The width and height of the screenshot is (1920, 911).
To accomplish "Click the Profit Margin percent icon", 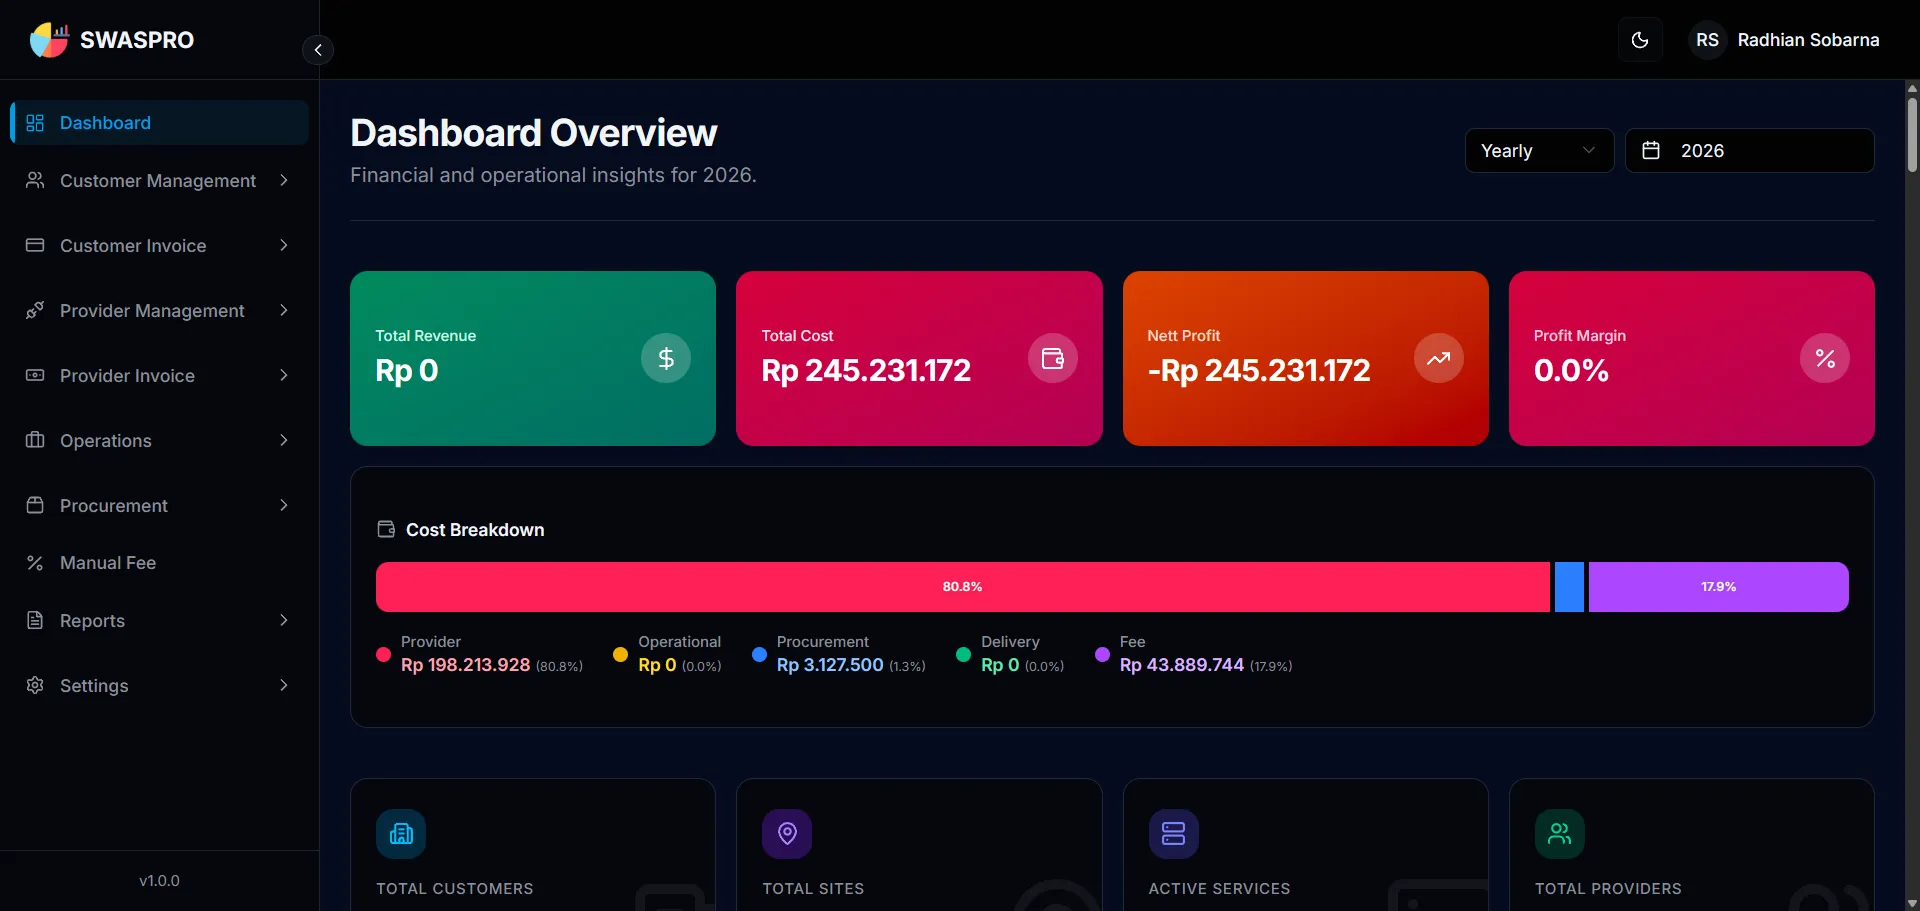I will 1825,358.
